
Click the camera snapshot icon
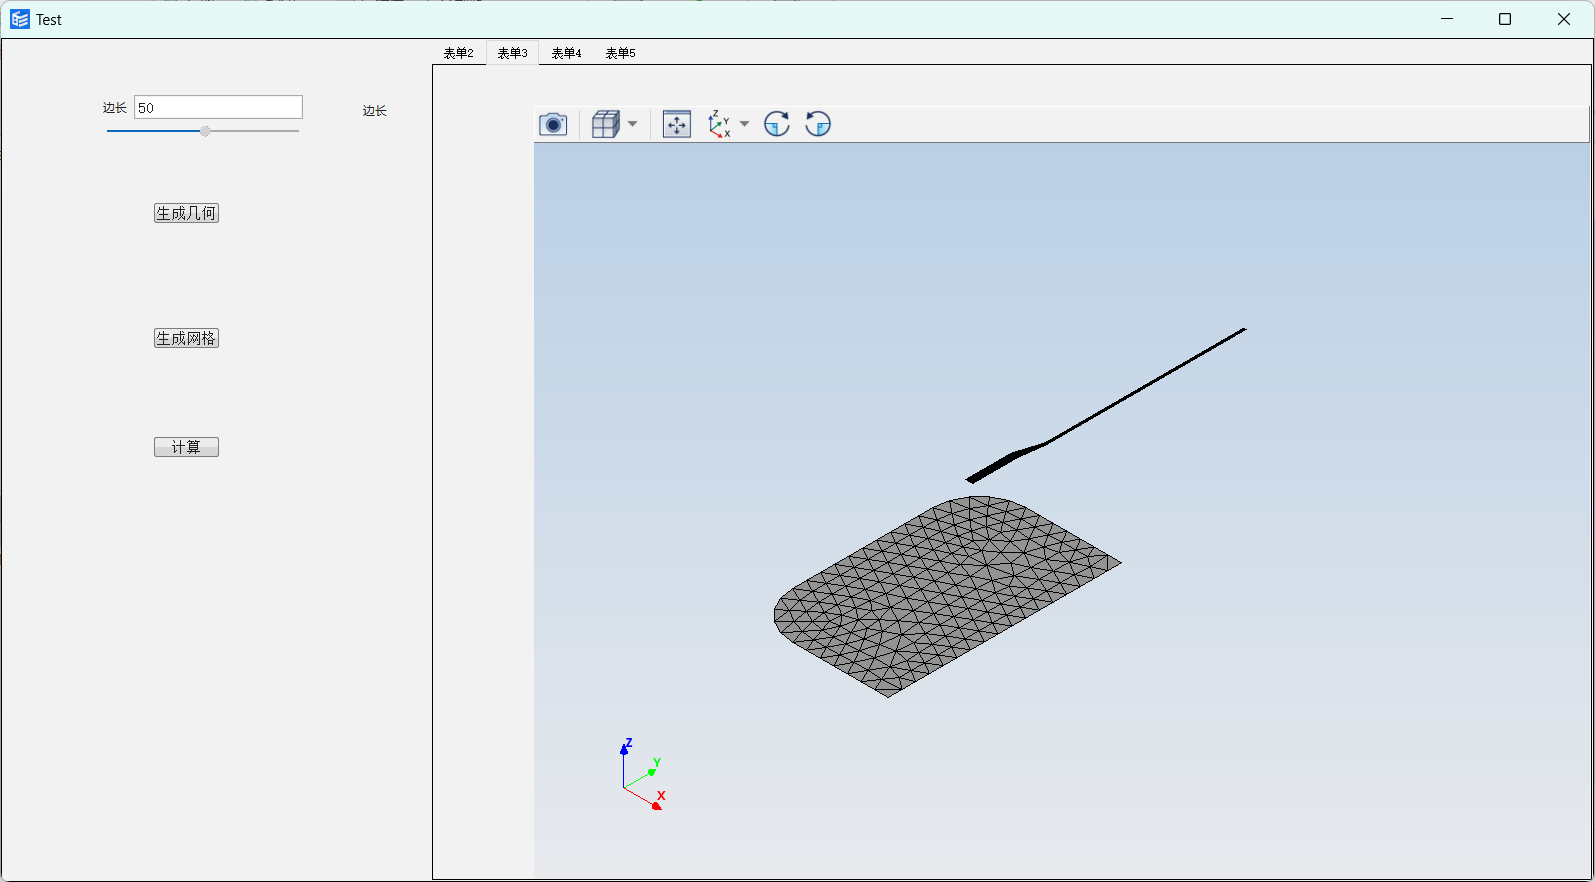click(553, 124)
